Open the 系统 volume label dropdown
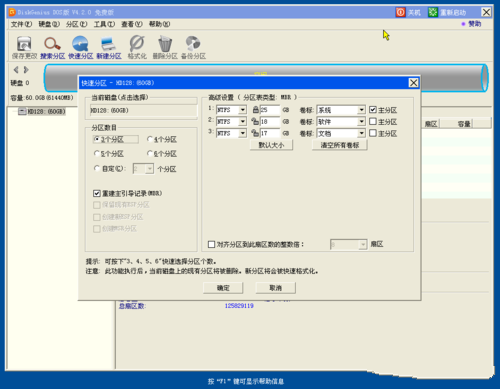The image size is (500, 389). pyautogui.click(x=362, y=110)
